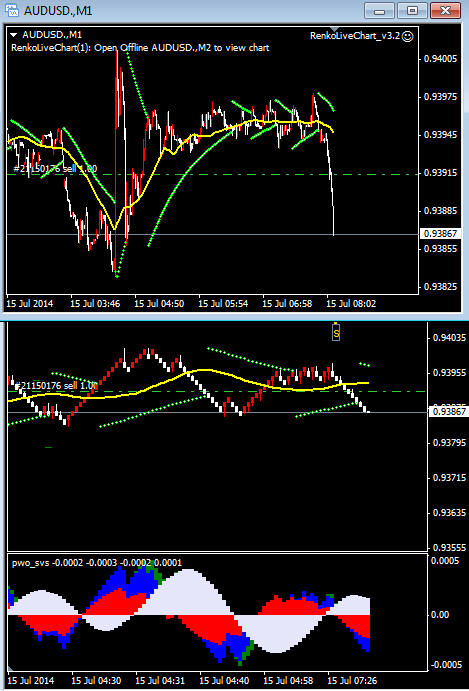This screenshot has width=469, height=691.
Task: Click the gray corner triangle in indicator window
Action: point(11,669)
